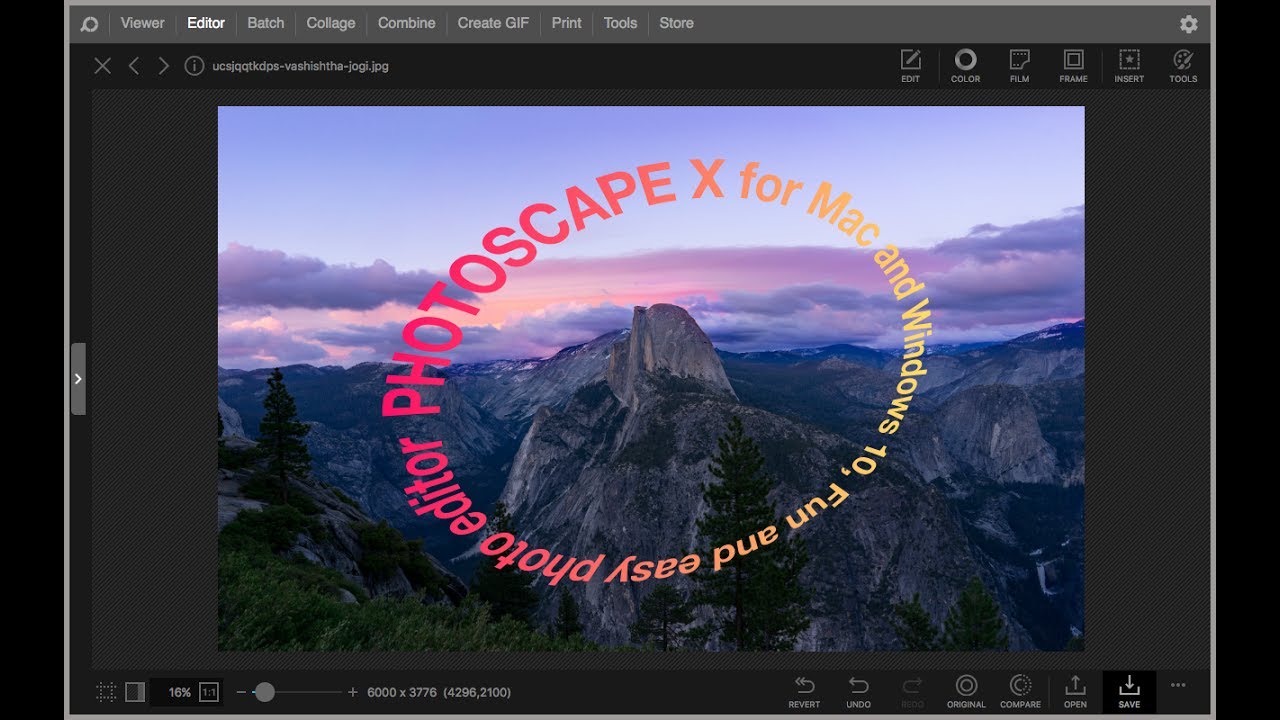Open the Batch tab
Viewport: 1280px width, 720px height.
tap(266, 23)
